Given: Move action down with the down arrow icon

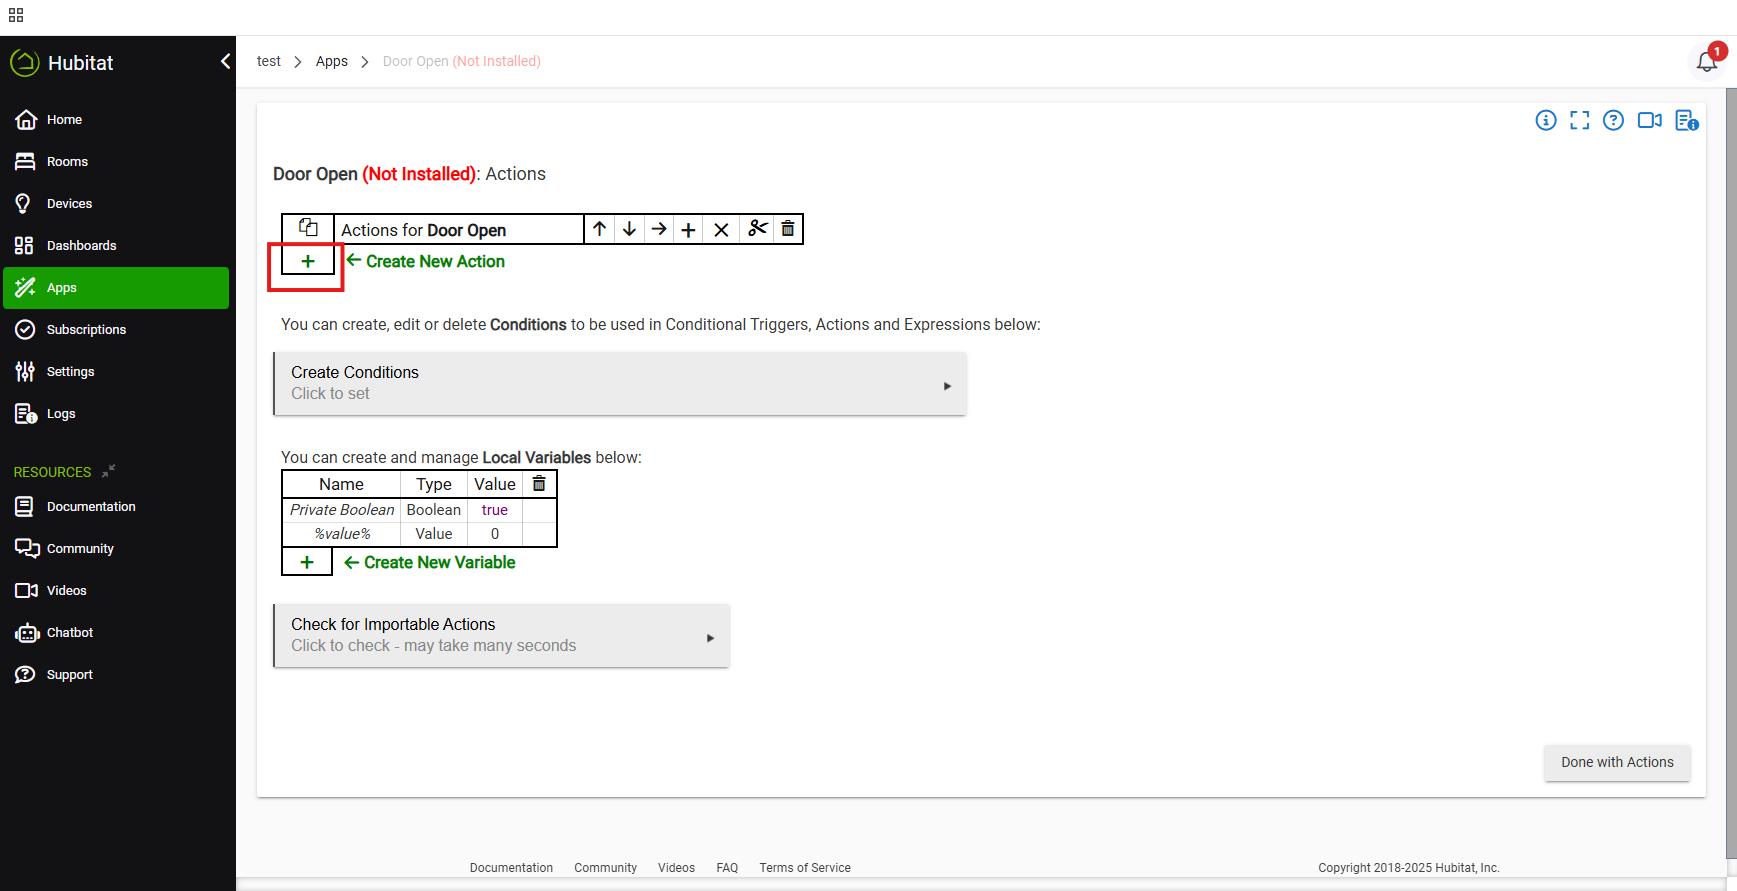Looking at the screenshot, I should tap(630, 229).
